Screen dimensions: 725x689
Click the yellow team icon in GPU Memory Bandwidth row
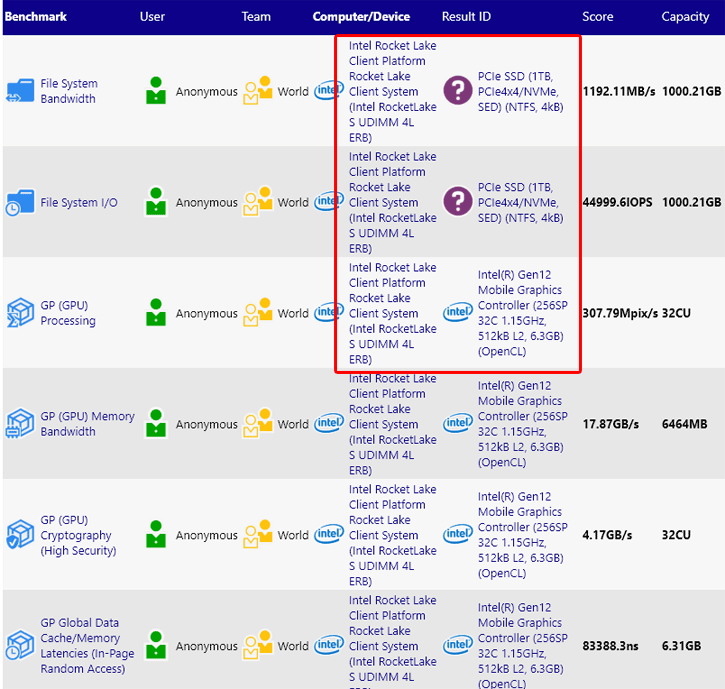pos(258,424)
